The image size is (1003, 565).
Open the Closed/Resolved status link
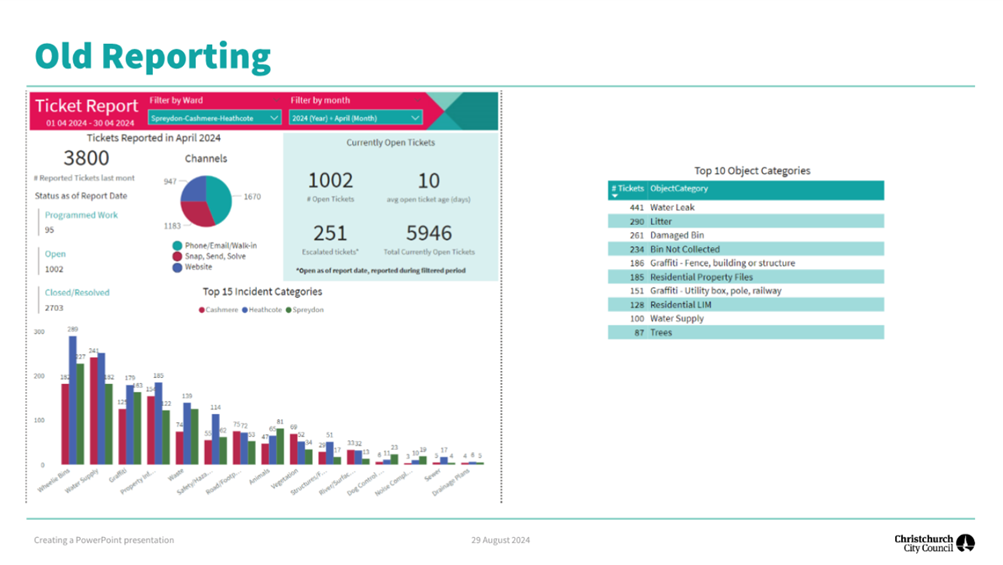click(x=77, y=292)
